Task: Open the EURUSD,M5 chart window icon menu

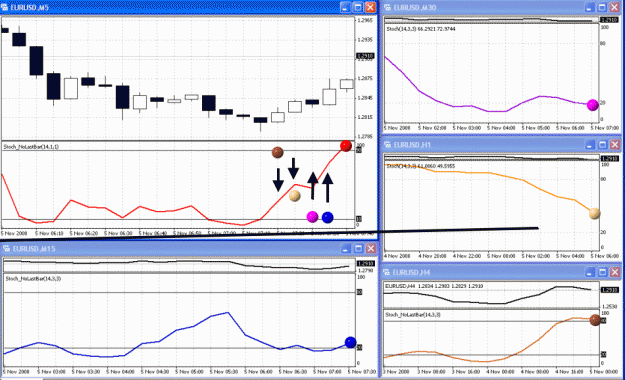Action: click(x=5, y=7)
